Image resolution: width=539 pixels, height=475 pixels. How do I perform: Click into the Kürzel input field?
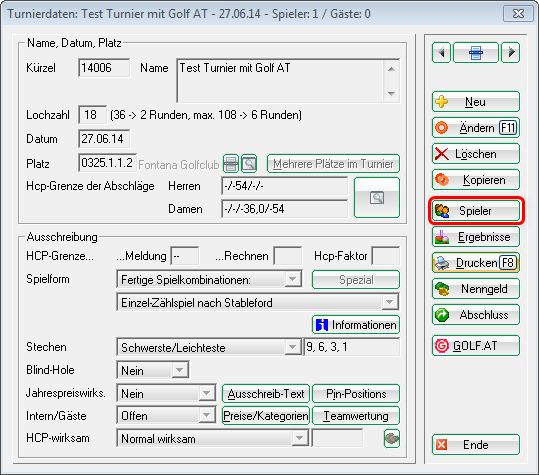(x=104, y=68)
